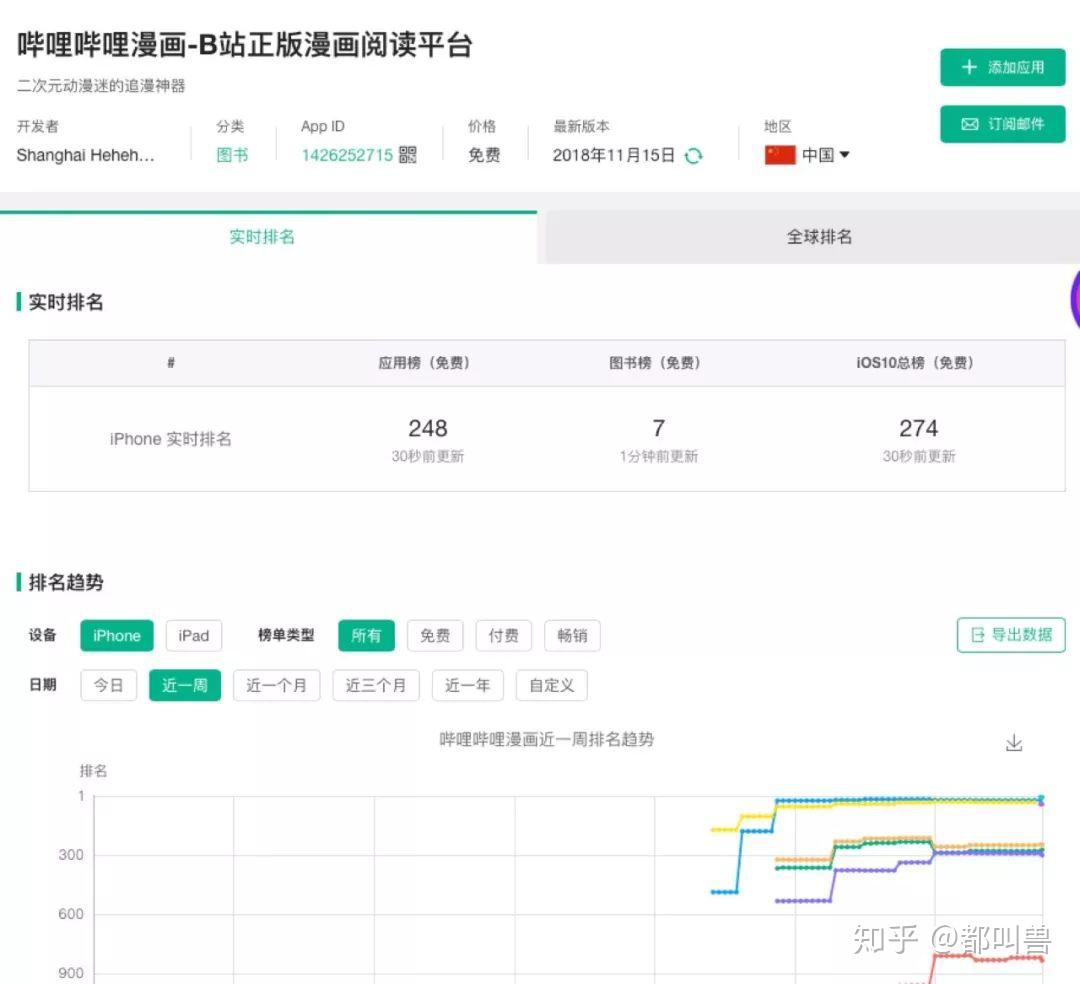Select the 近一年 date range

[468, 685]
